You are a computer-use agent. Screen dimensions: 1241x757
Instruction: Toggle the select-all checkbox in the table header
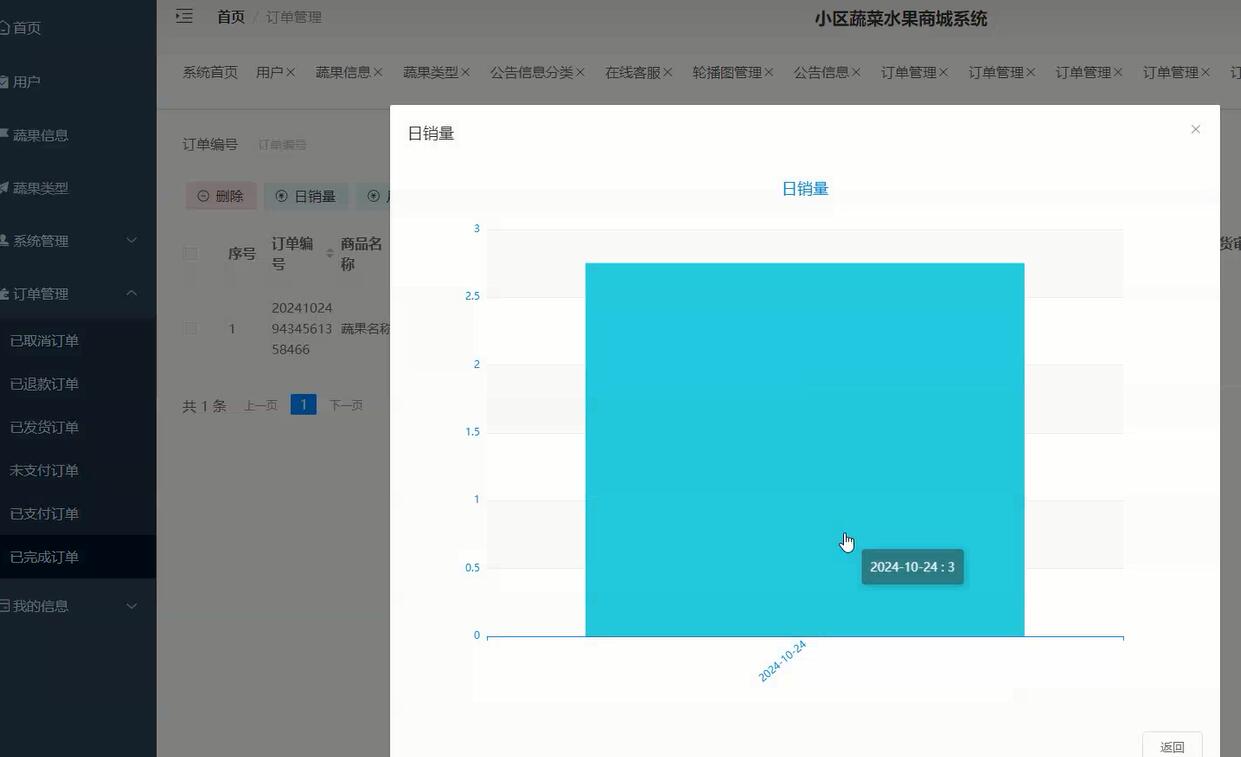tap(190, 253)
